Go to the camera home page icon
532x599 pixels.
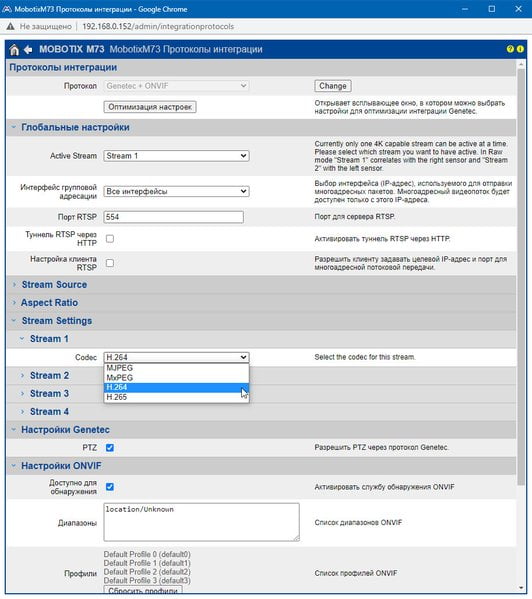pyautogui.click(x=14, y=50)
